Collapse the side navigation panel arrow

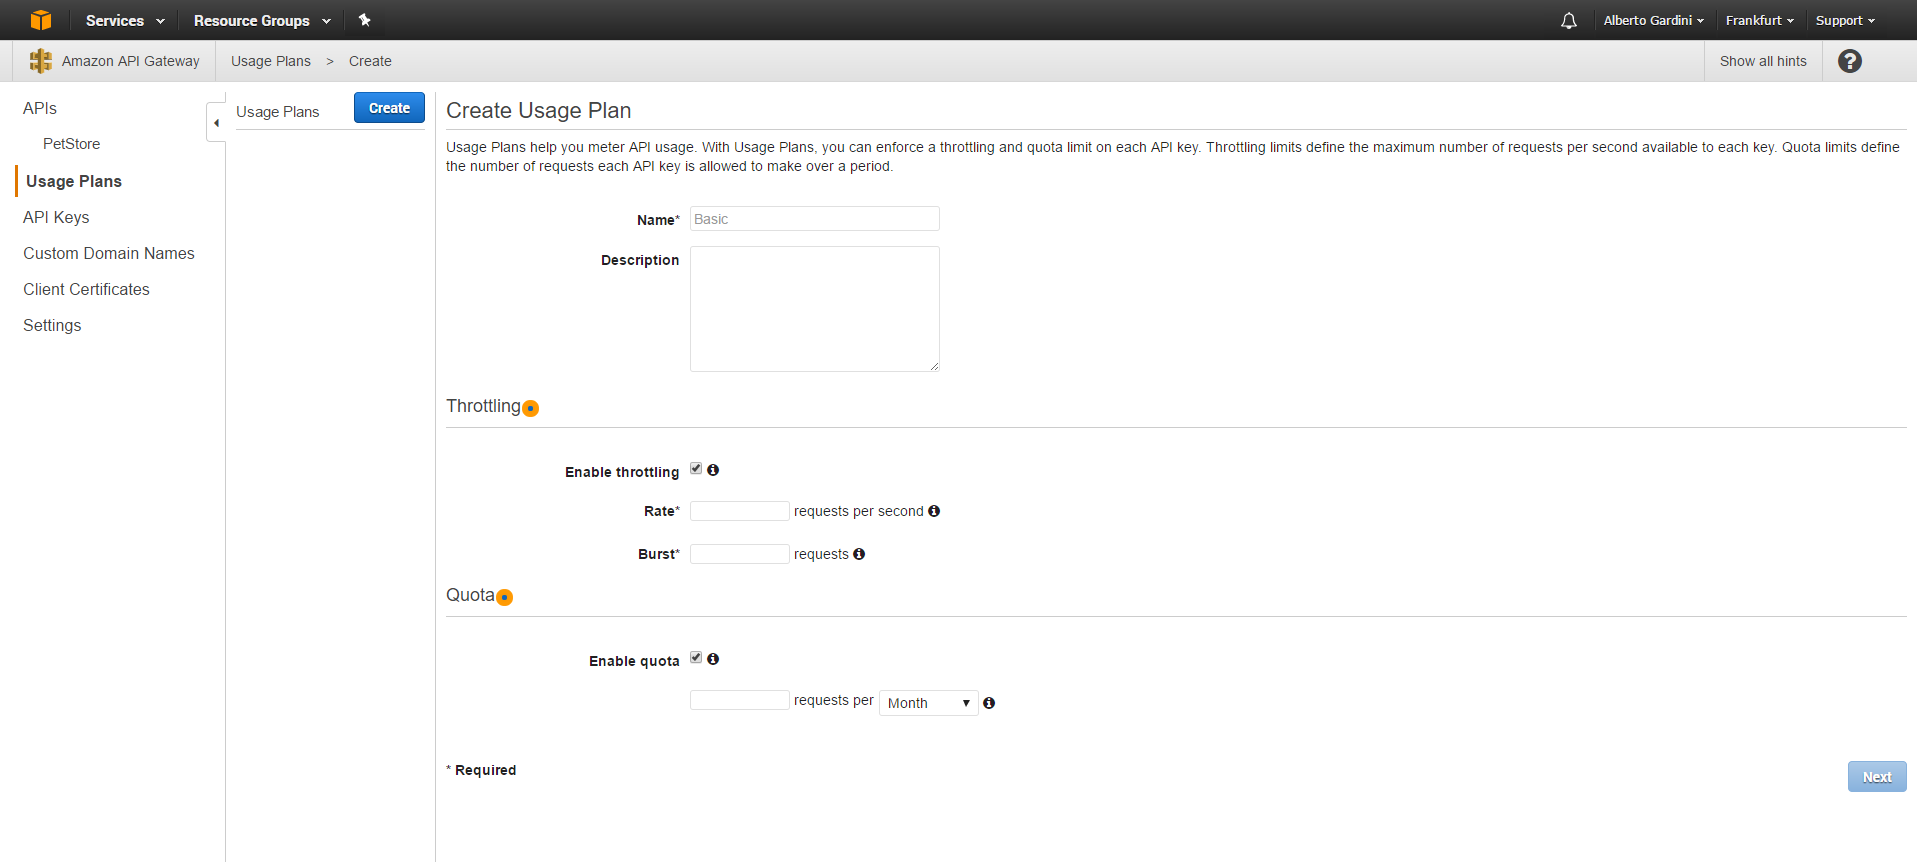point(216,123)
